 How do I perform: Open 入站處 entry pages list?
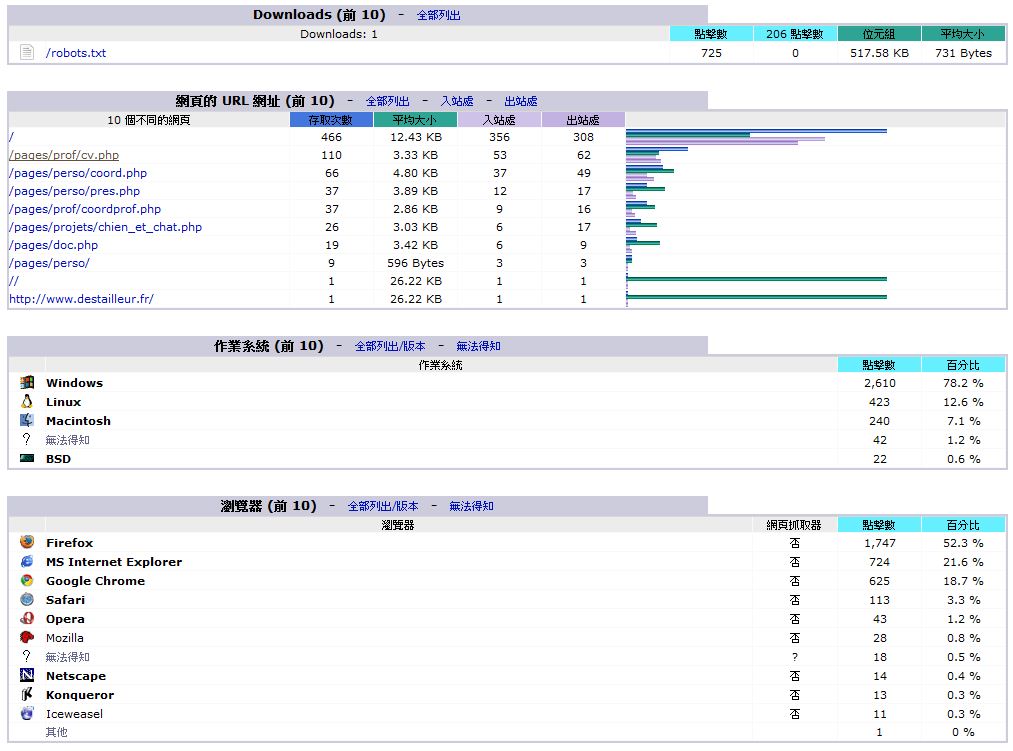pyautogui.click(x=457, y=101)
